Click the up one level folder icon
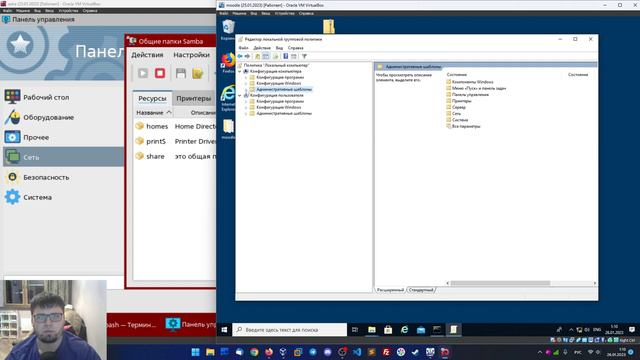Screen dimensions: 640x360 (257, 56)
